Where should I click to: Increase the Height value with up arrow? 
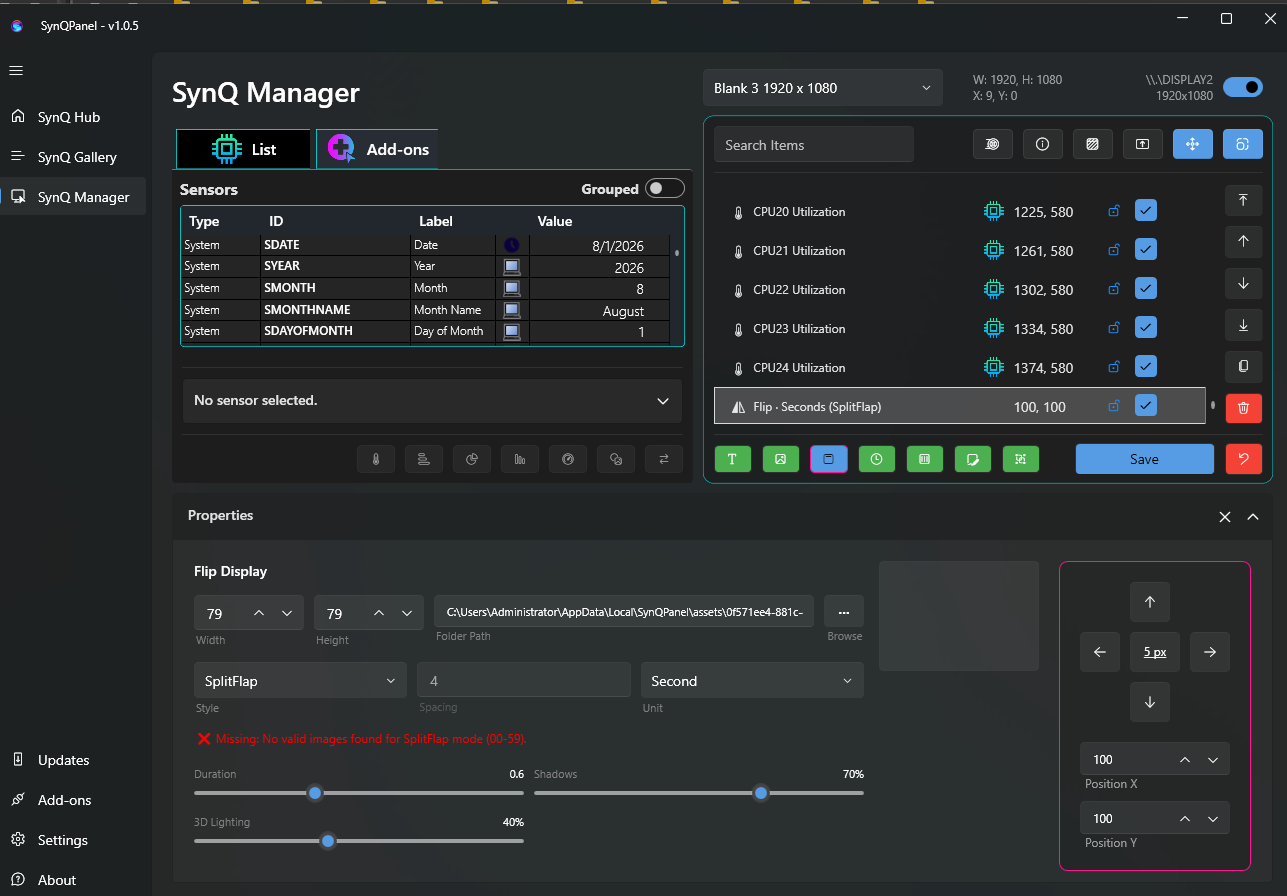pos(379,613)
